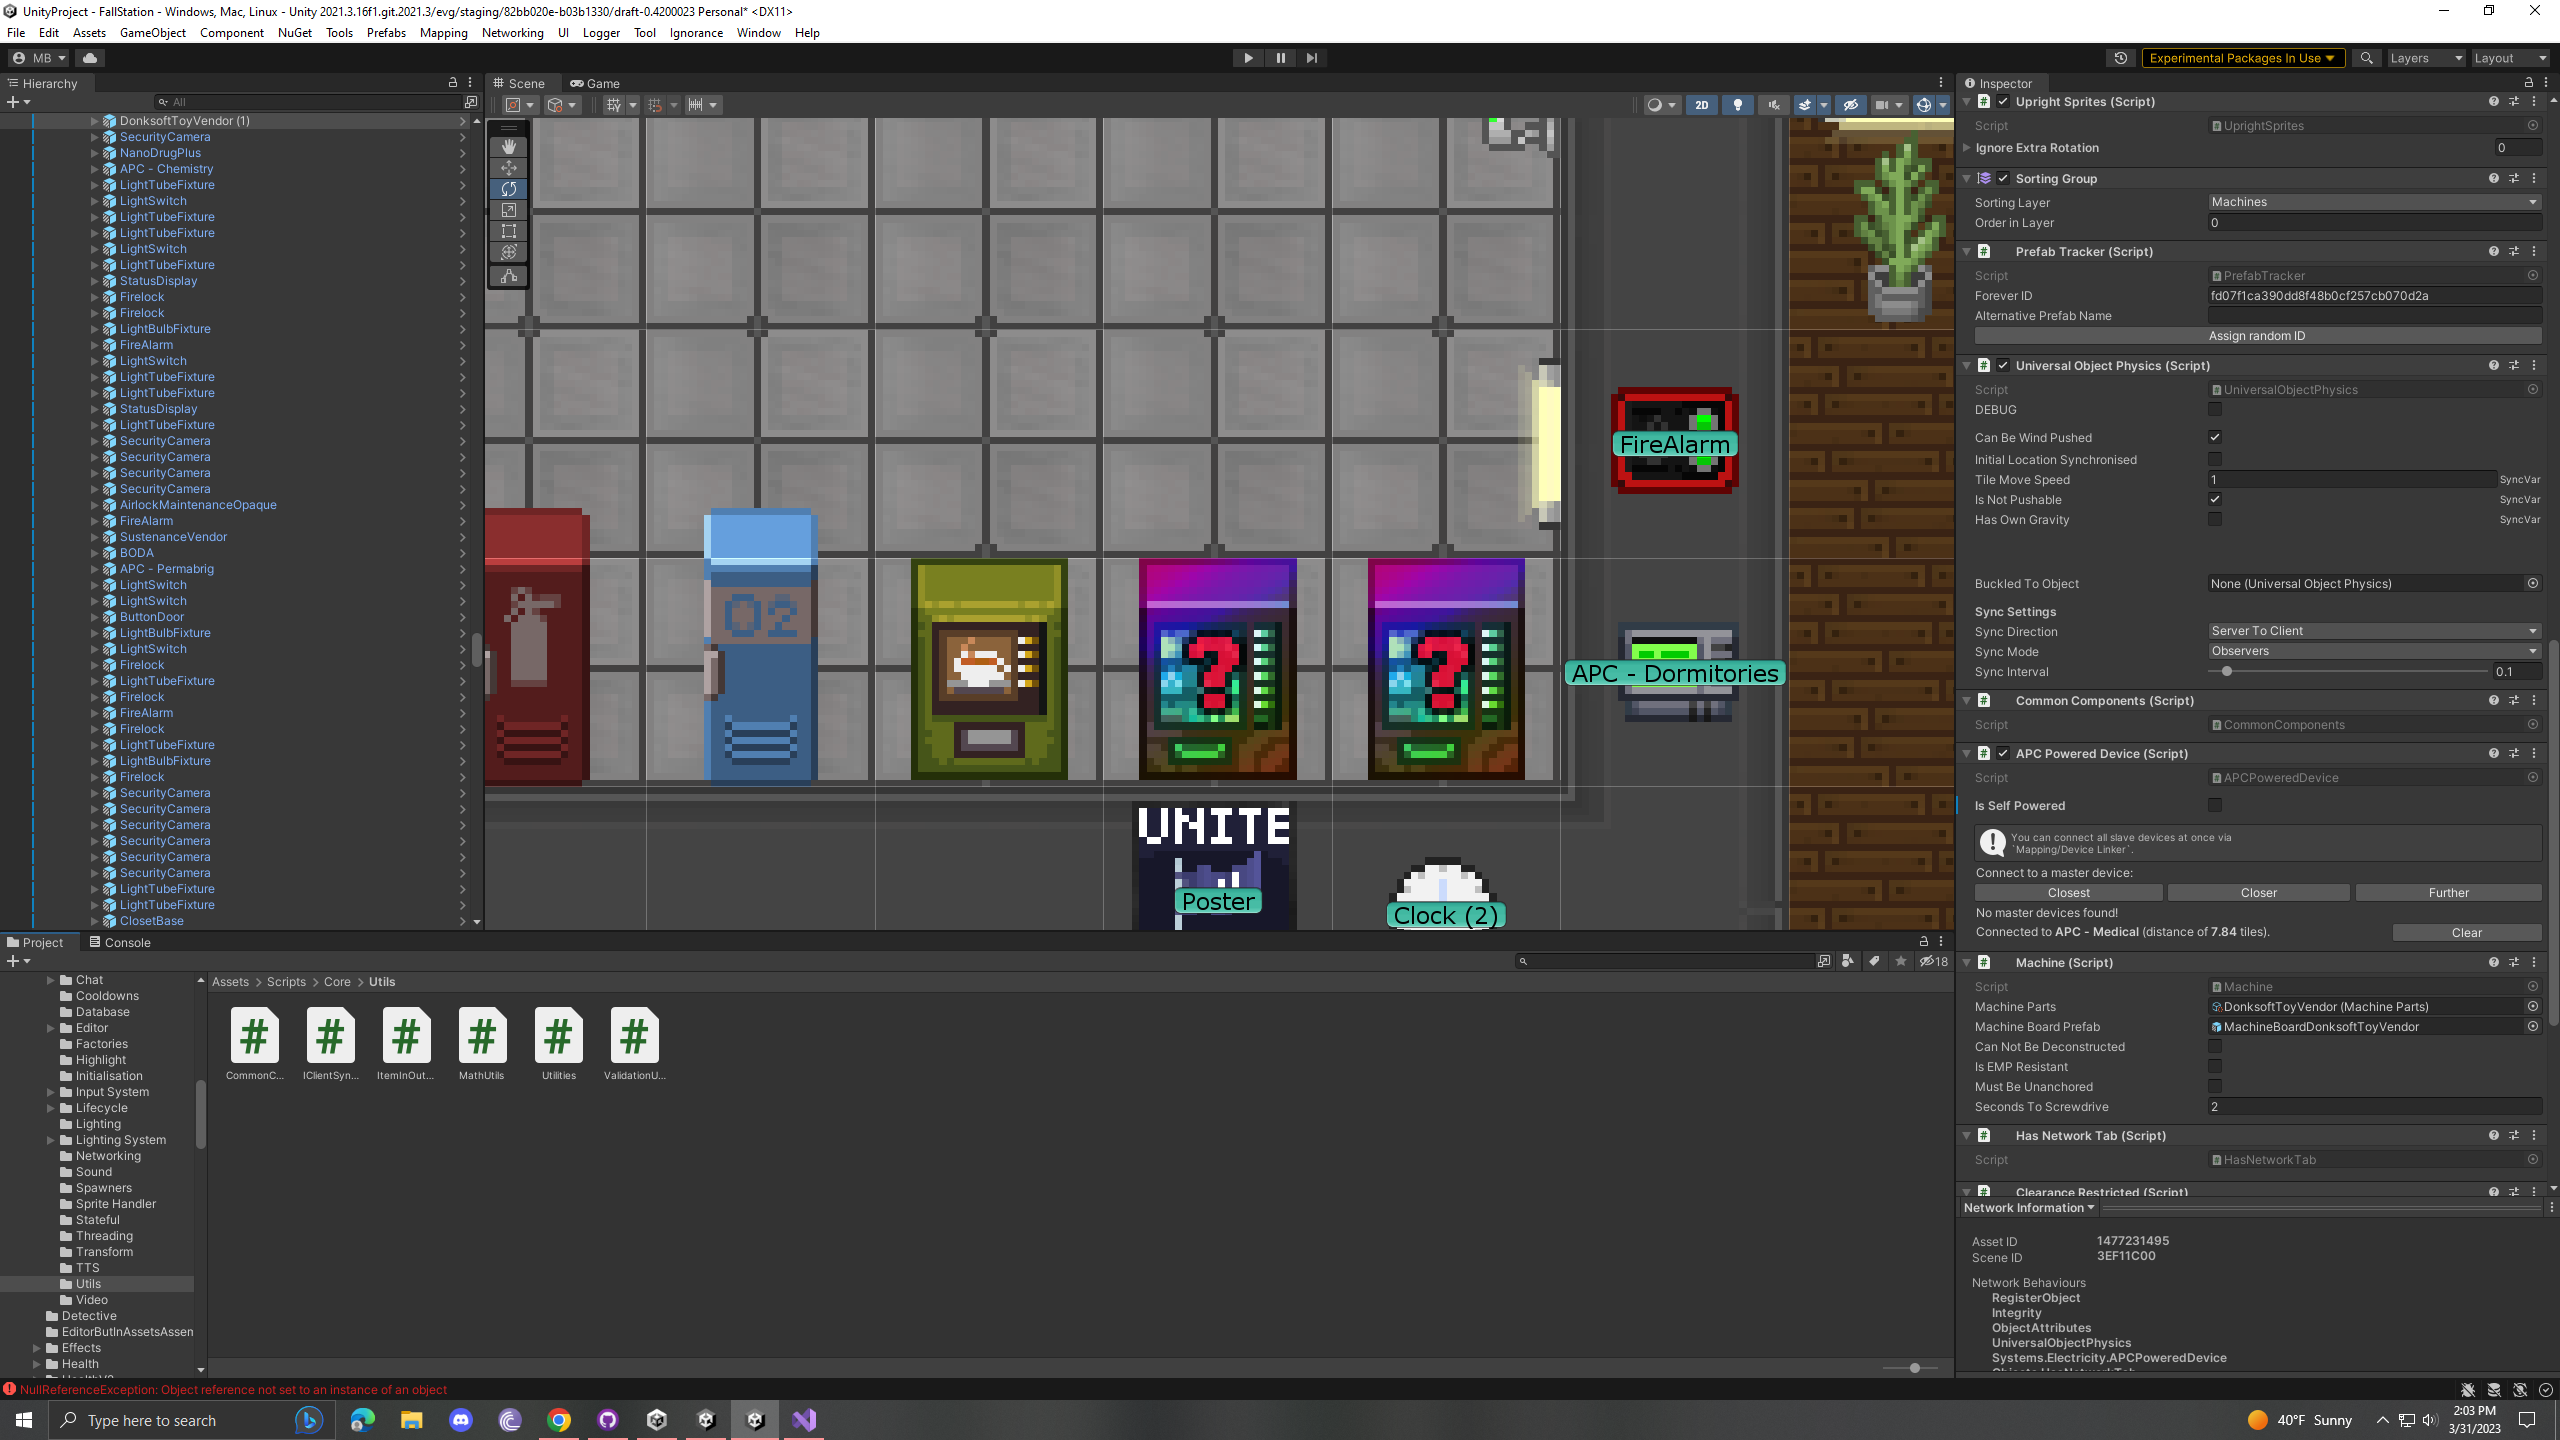
Task: Activate the Rect transform tool
Action: point(509,231)
